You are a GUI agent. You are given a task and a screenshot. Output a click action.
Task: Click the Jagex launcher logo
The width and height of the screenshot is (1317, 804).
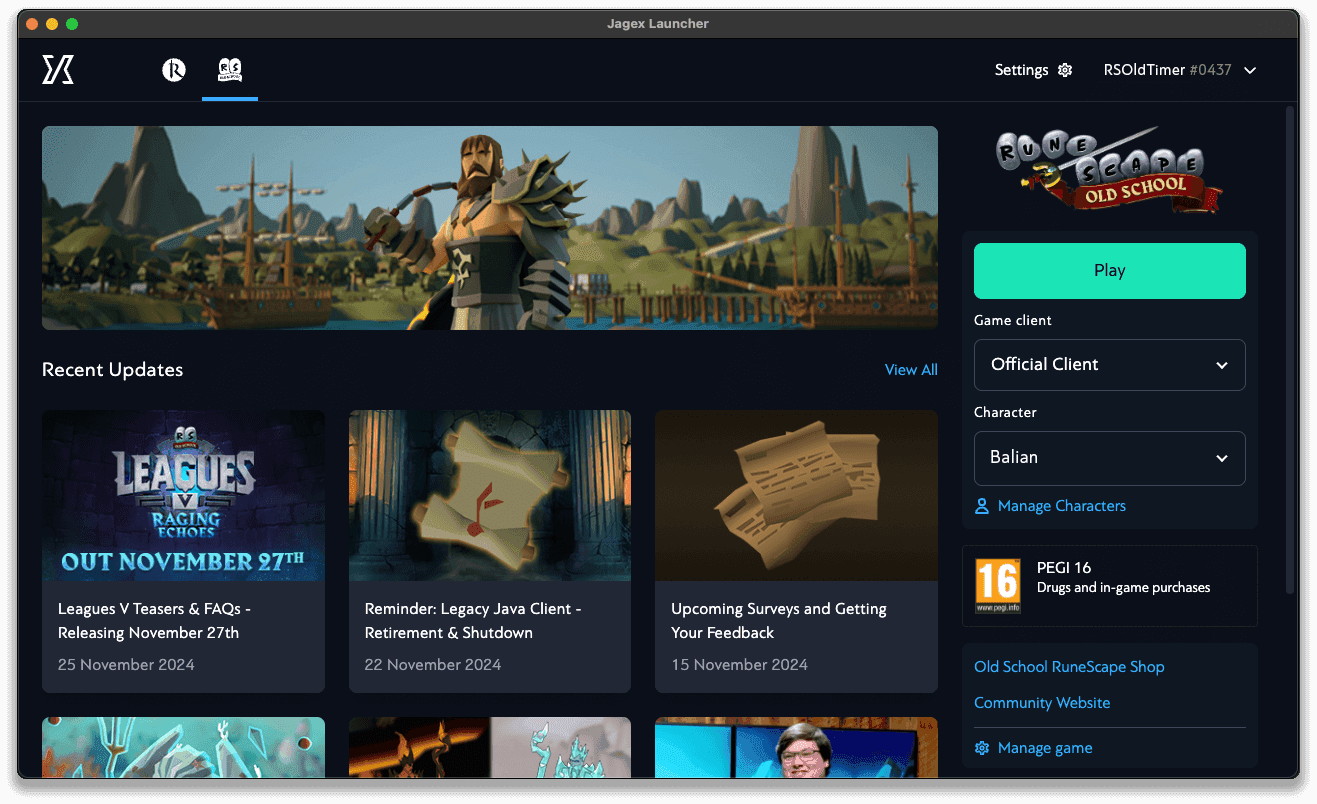[x=57, y=69]
